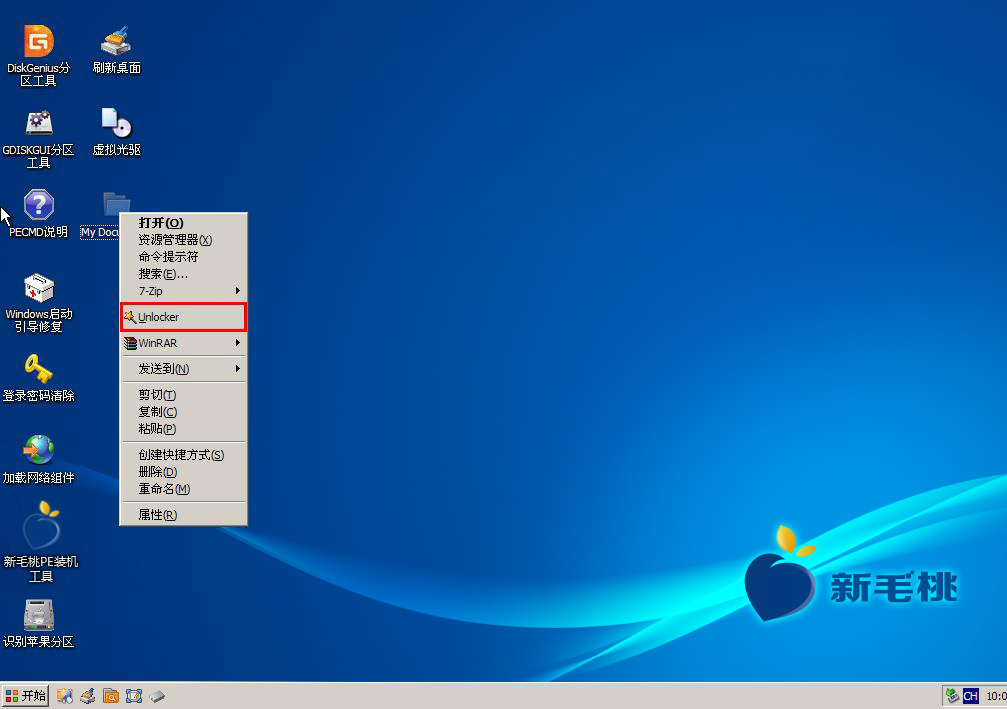Choose 复制(C) in the context menu
Viewport: 1007px width, 709px height.
(x=184, y=412)
